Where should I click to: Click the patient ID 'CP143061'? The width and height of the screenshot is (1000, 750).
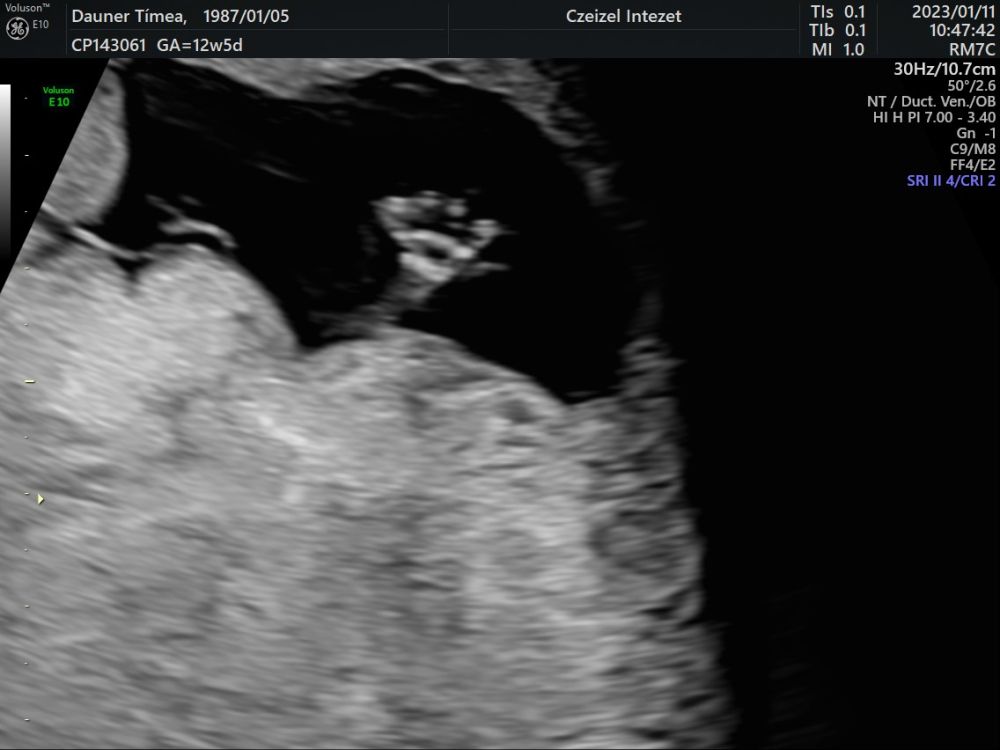(108, 45)
